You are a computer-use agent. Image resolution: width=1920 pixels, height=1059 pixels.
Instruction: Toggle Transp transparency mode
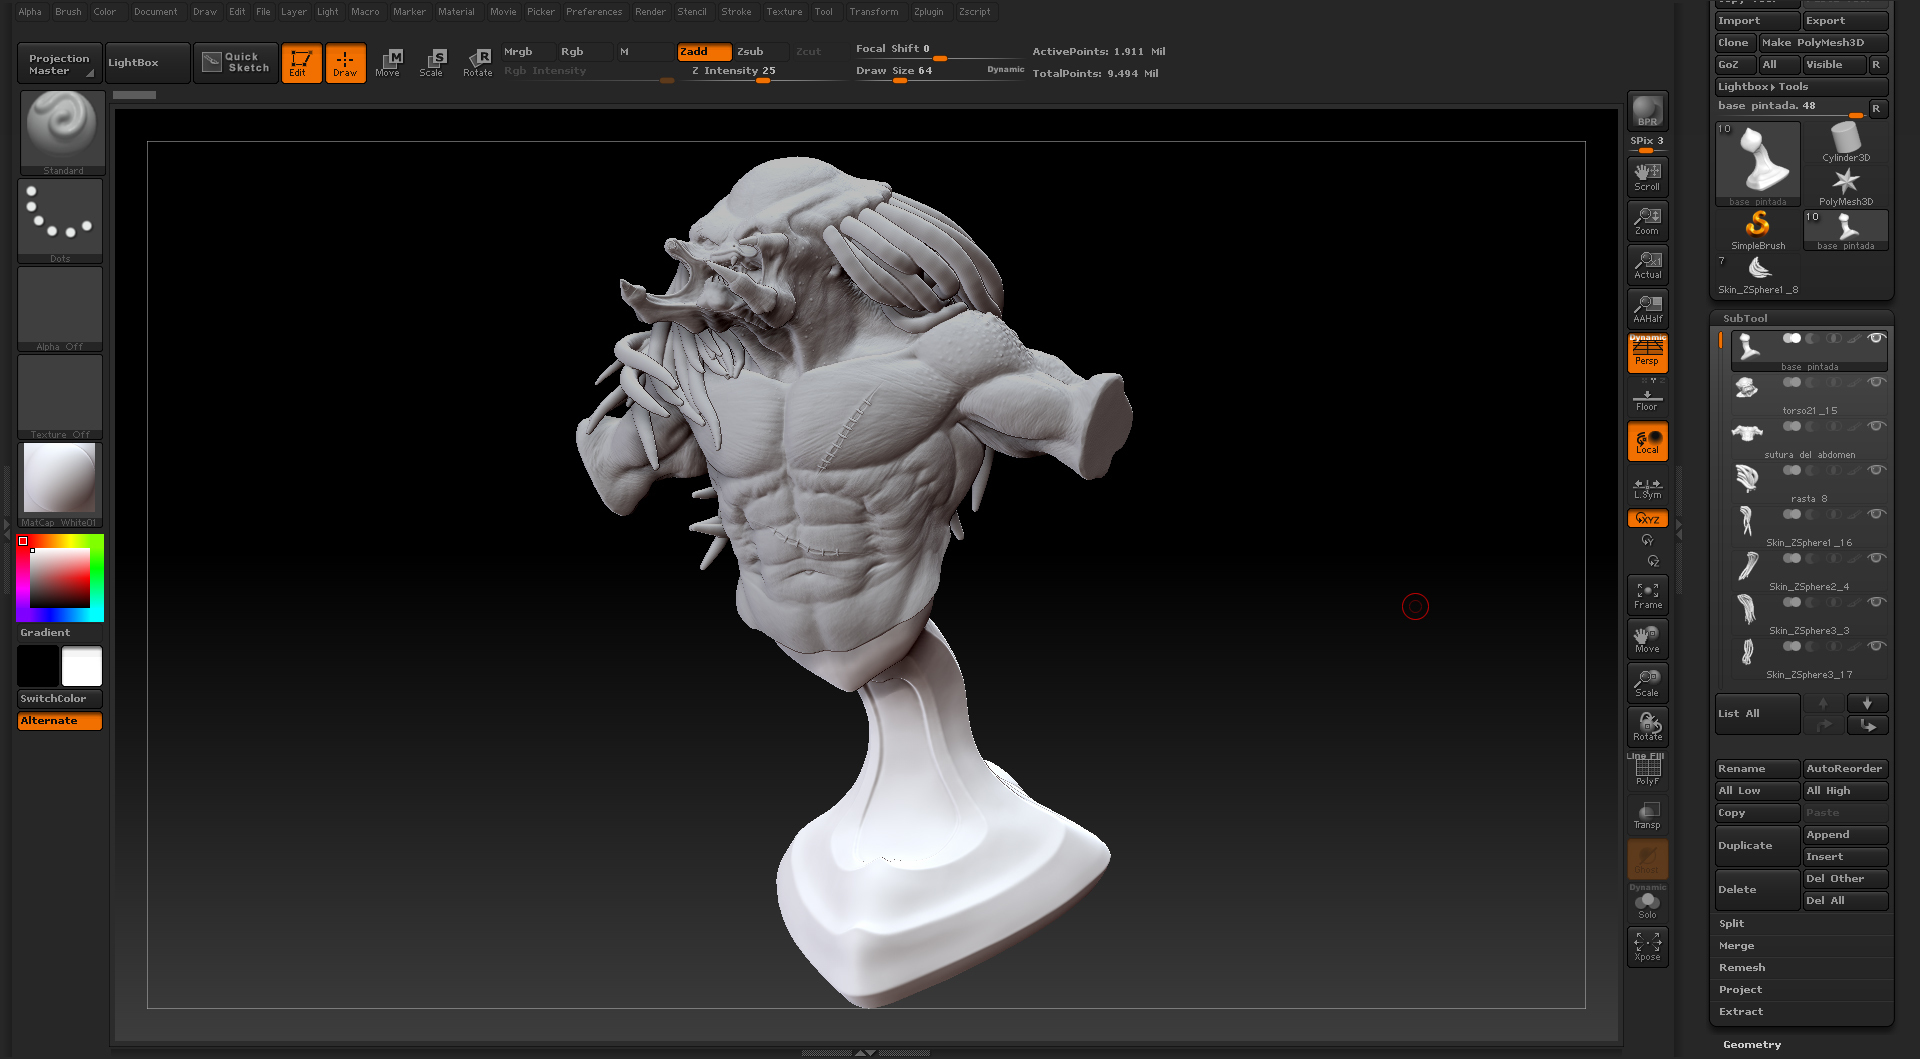tap(1646, 813)
